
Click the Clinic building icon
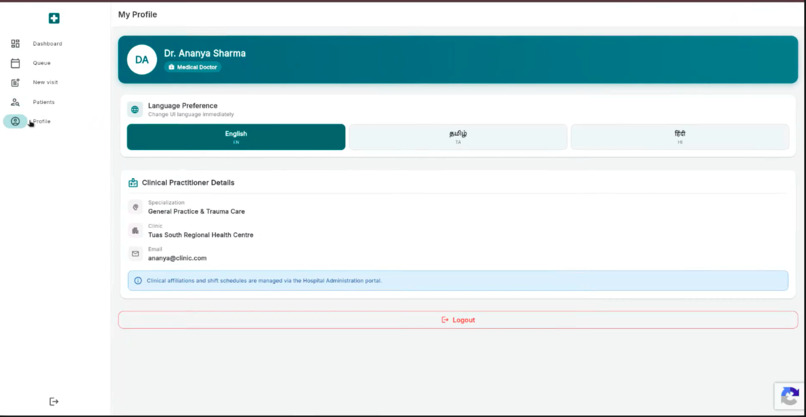tap(135, 230)
